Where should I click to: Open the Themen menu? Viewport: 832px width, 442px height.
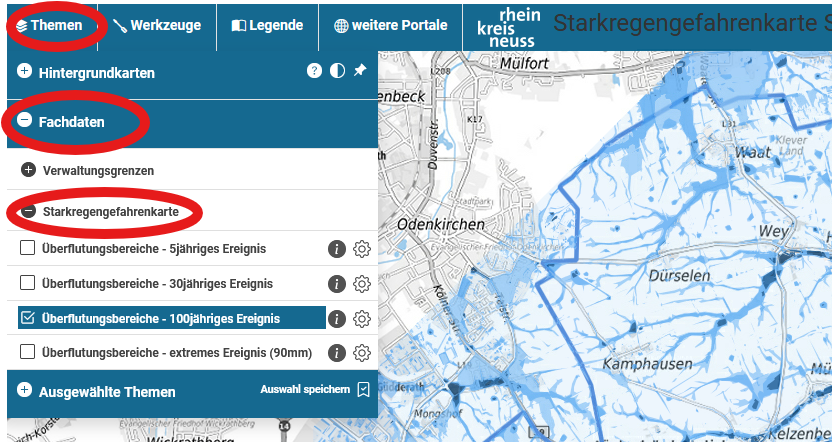click(x=50, y=25)
